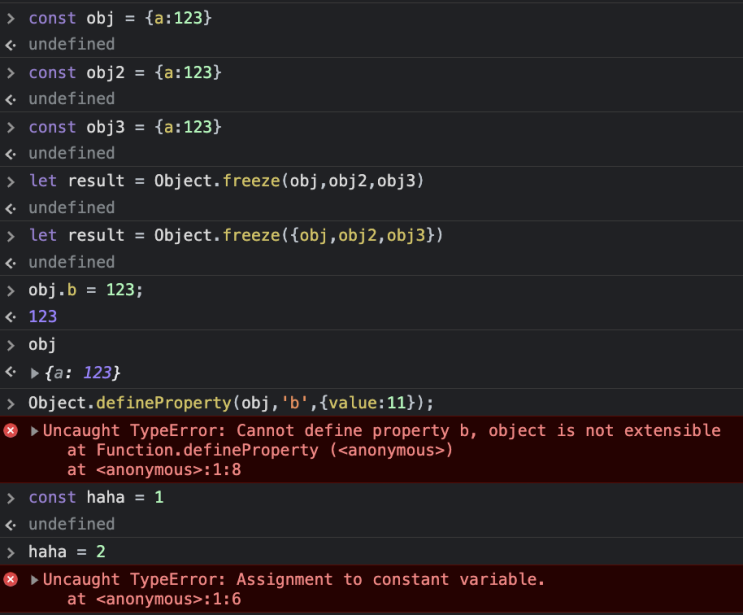Click the 'haha = 2' input line

click(x=67, y=552)
